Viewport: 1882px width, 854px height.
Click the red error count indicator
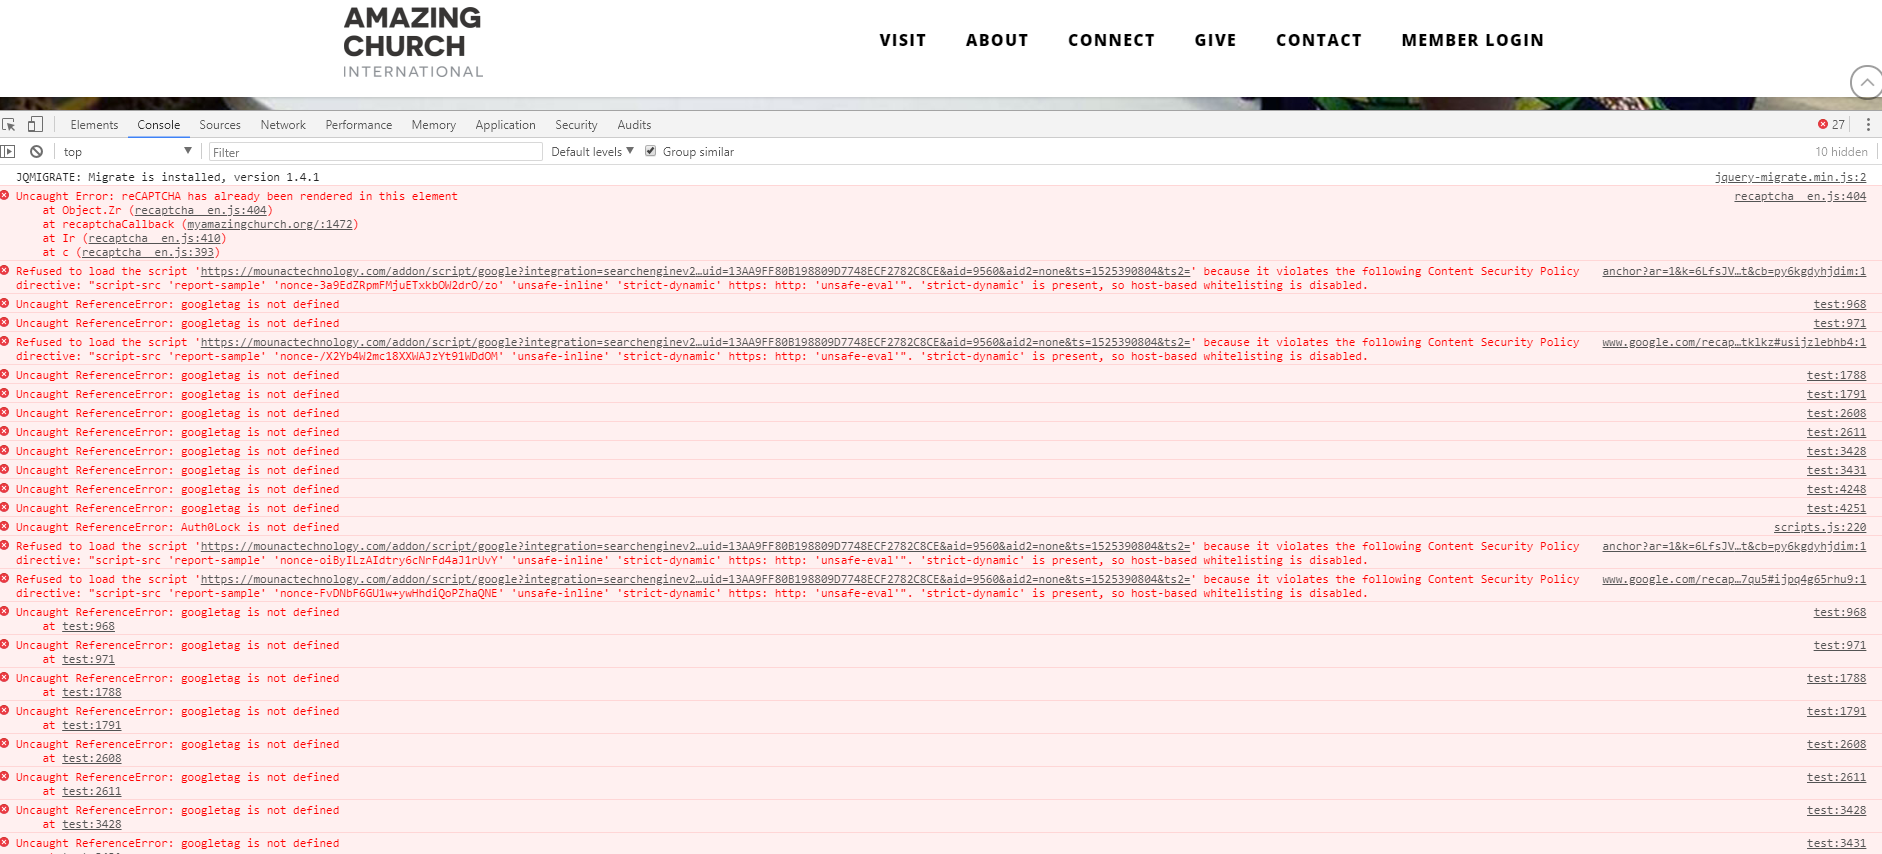(1830, 125)
